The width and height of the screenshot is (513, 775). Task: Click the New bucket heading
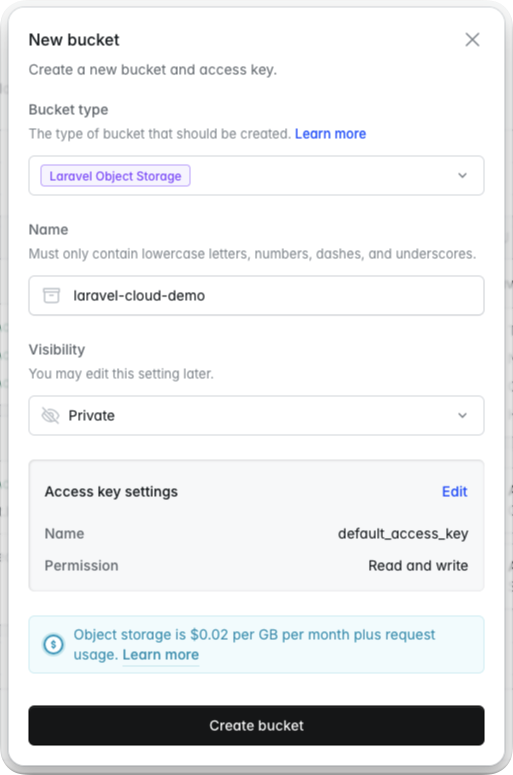(74, 40)
